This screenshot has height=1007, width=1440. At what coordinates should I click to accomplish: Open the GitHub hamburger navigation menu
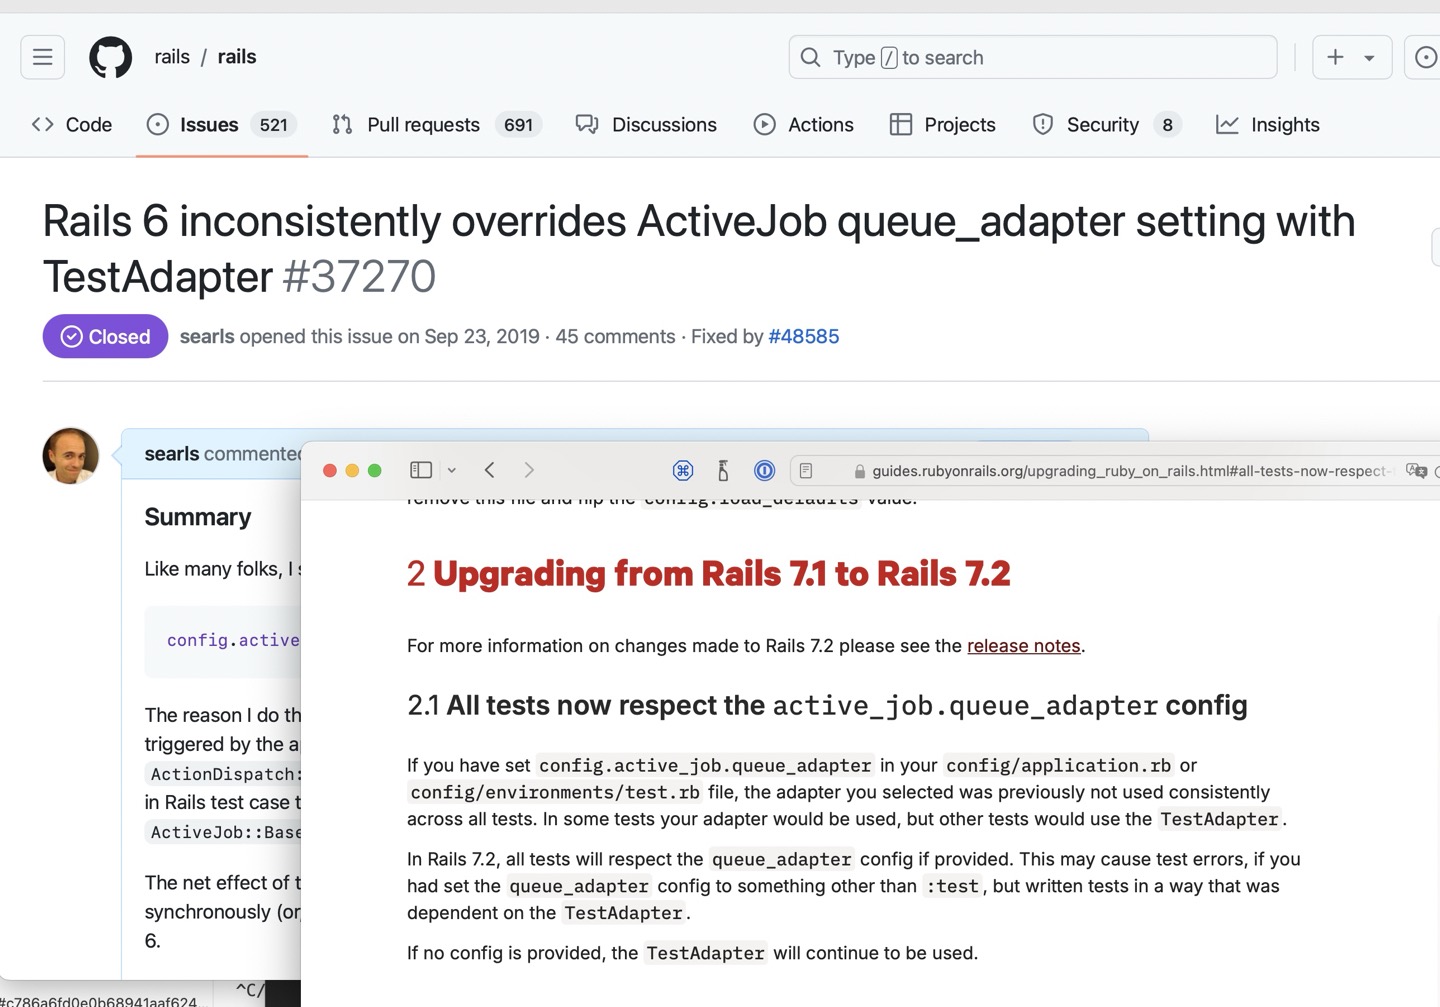pyautogui.click(x=42, y=57)
